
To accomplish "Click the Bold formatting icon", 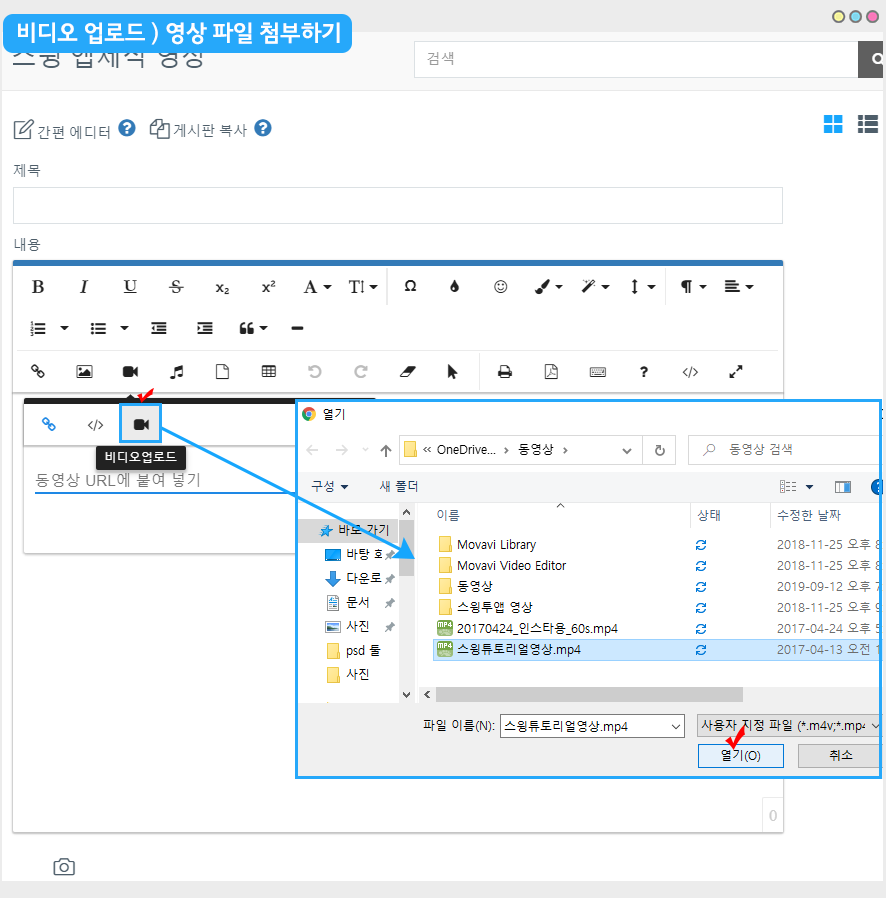I will pos(38,287).
